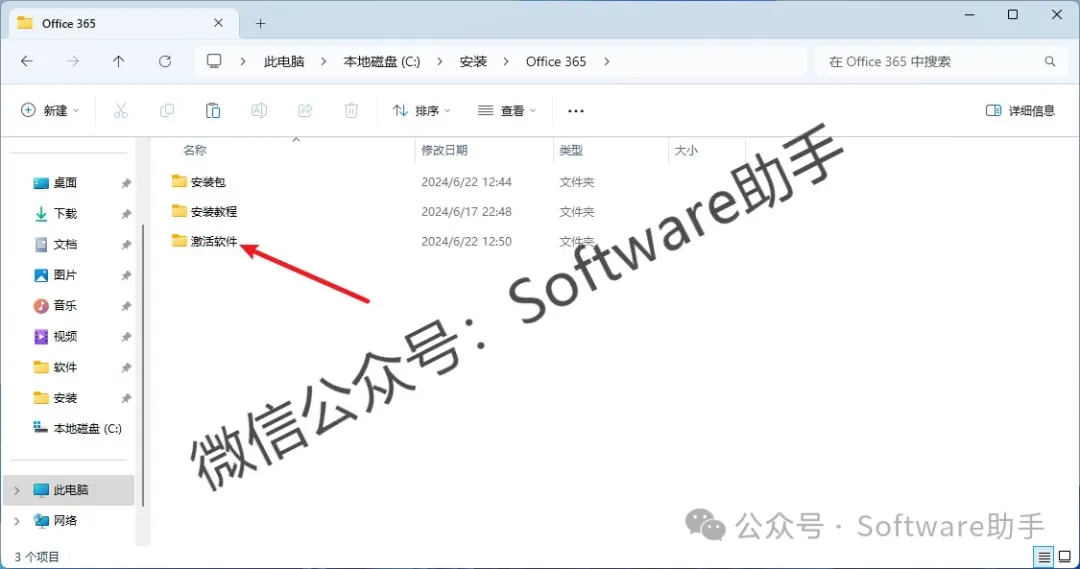Select the 安装教程 folder
Screen dimensions: 1080x569
tap(214, 211)
